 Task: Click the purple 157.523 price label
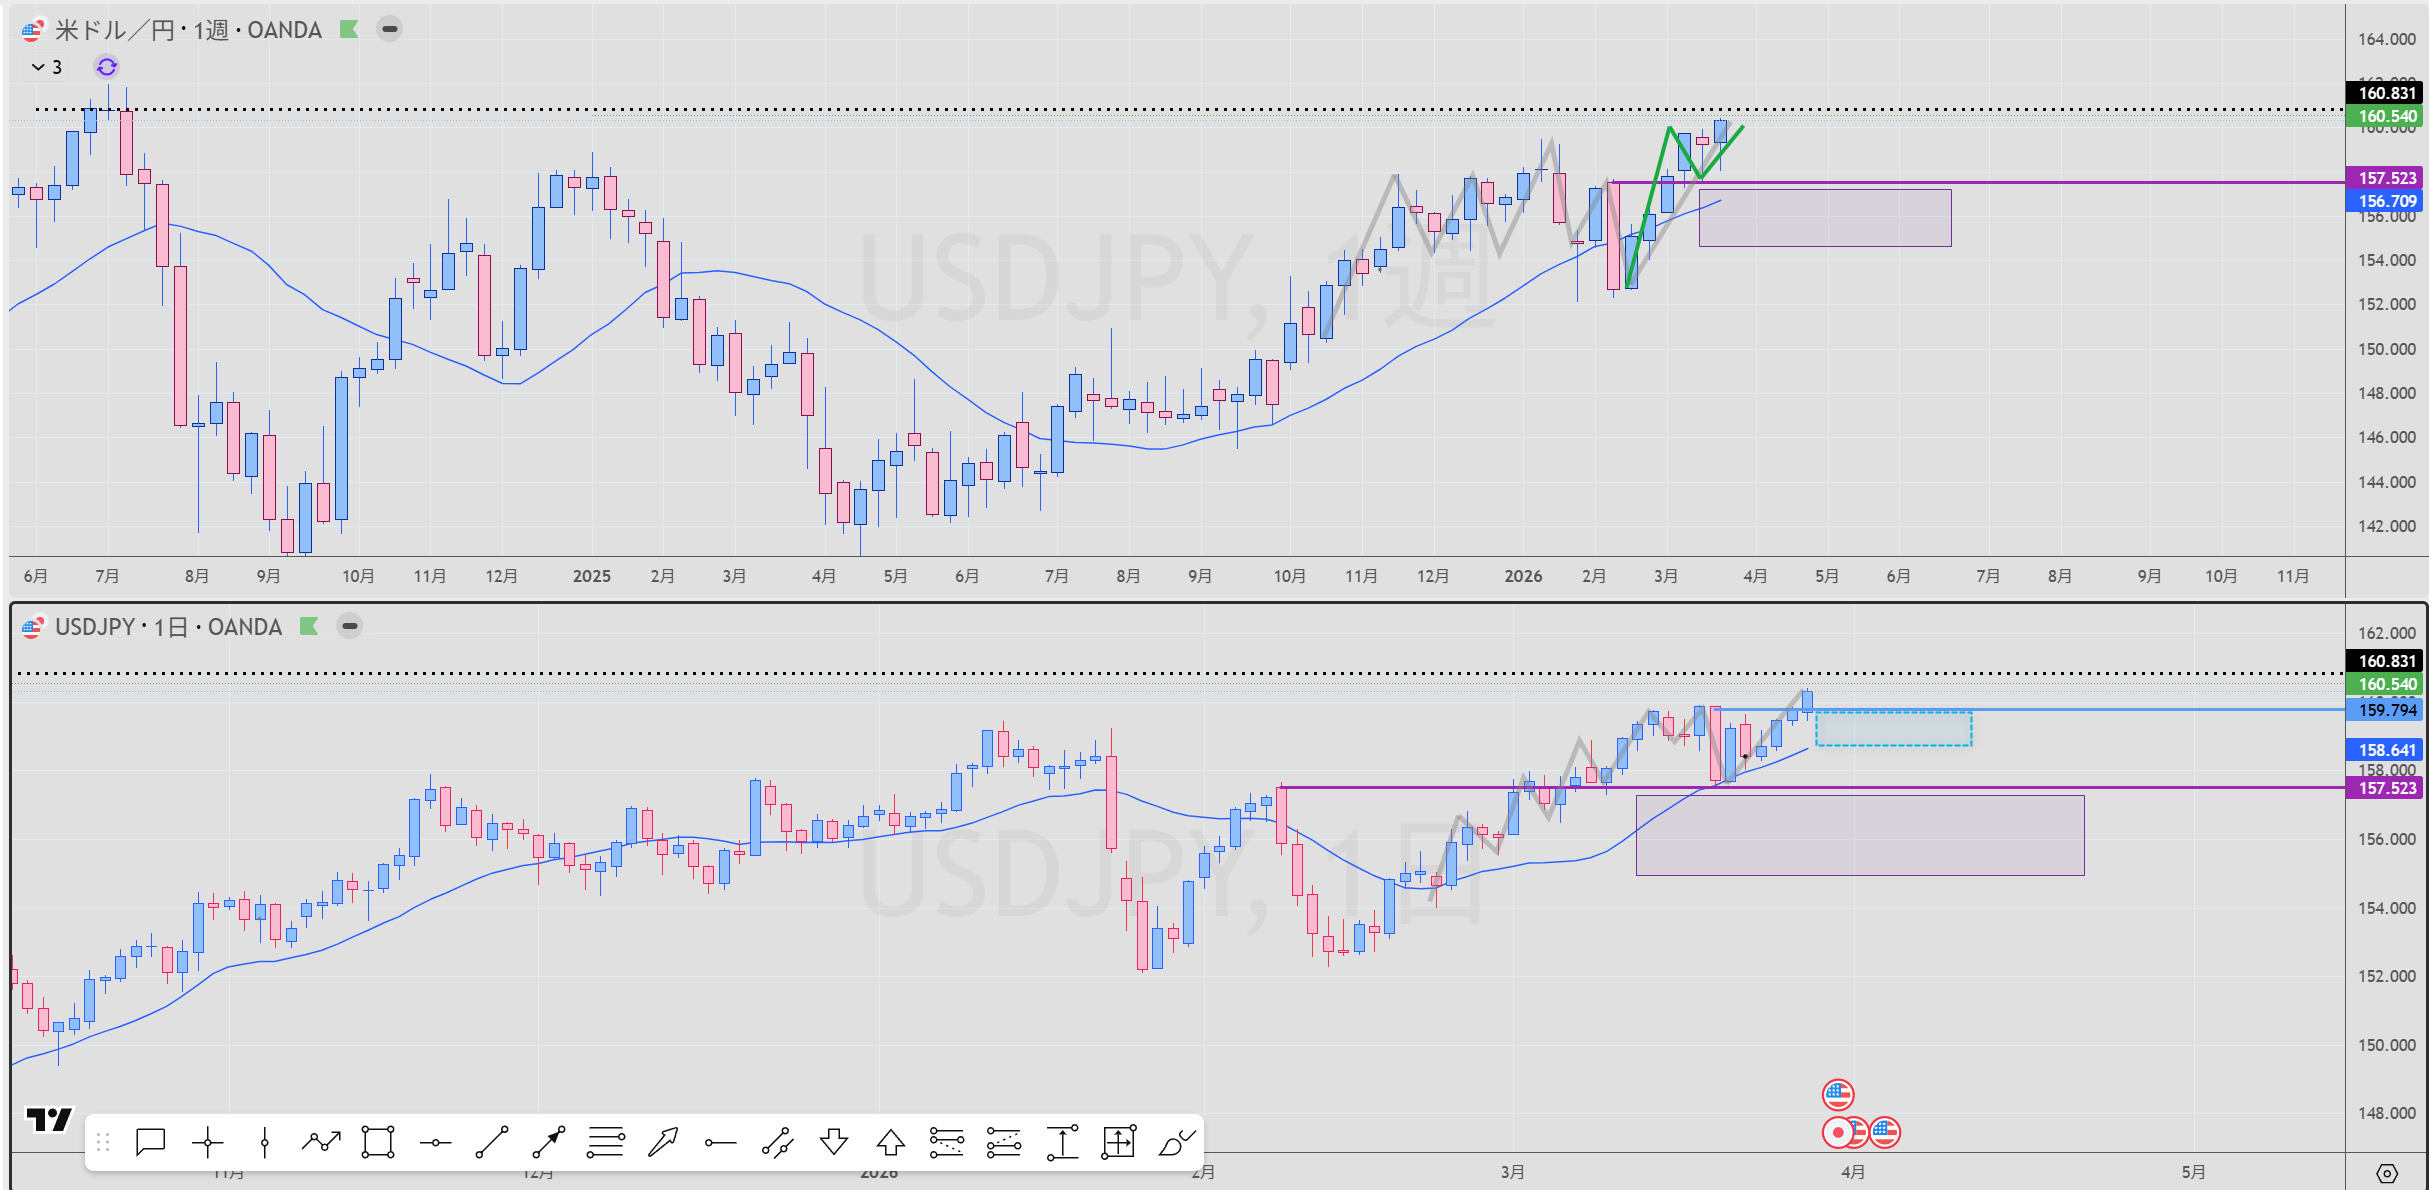[2386, 178]
